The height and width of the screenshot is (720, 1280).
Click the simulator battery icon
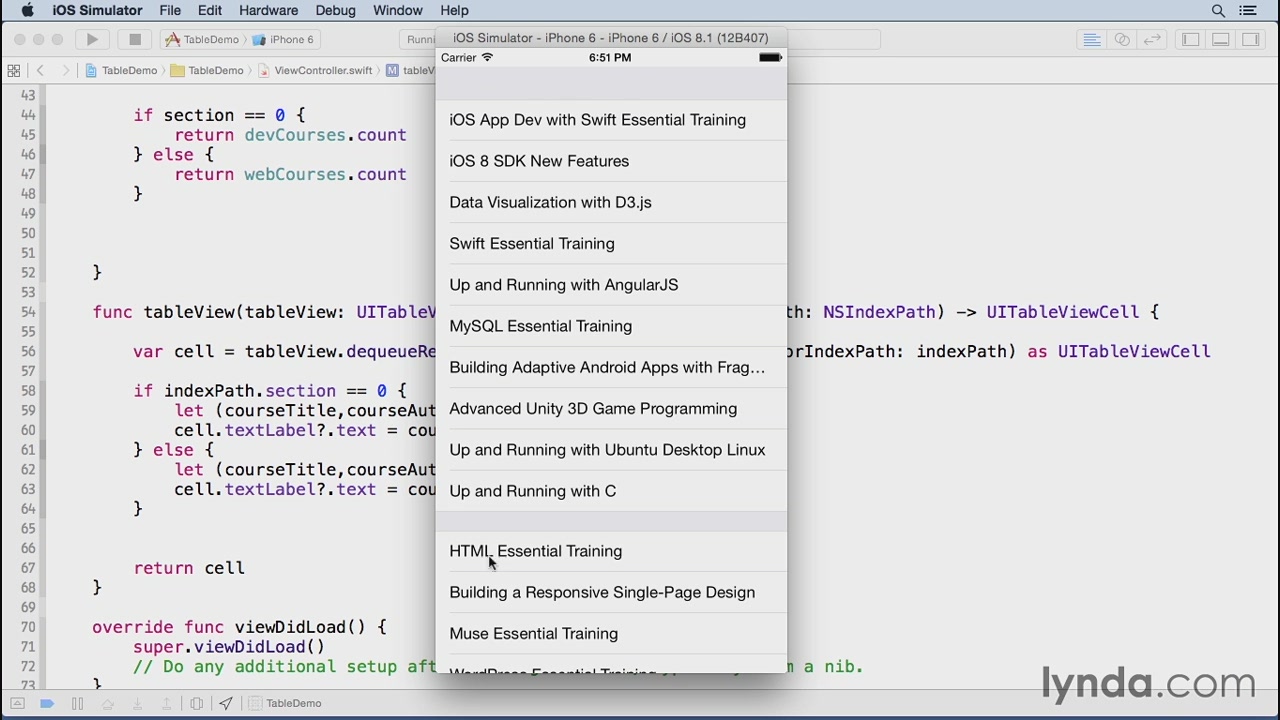(x=770, y=58)
